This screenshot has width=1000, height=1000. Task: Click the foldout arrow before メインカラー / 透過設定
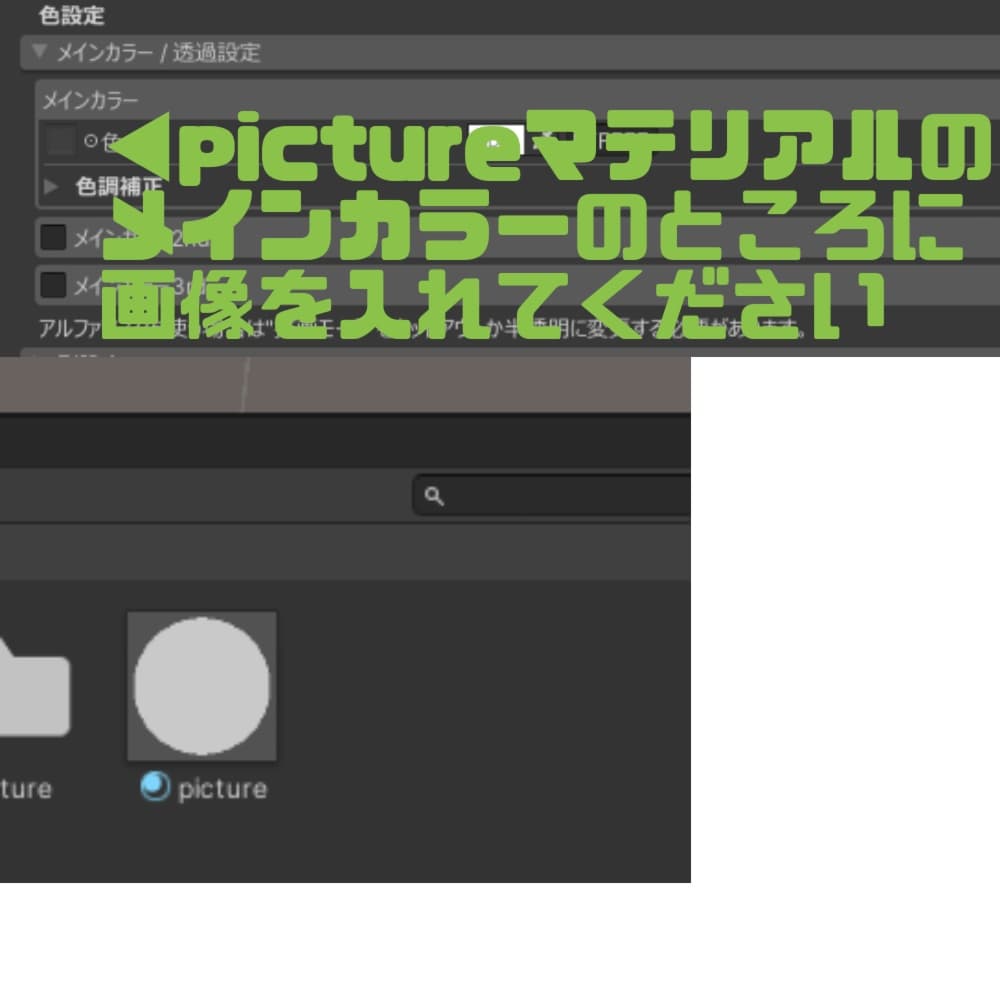coord(38,52)
